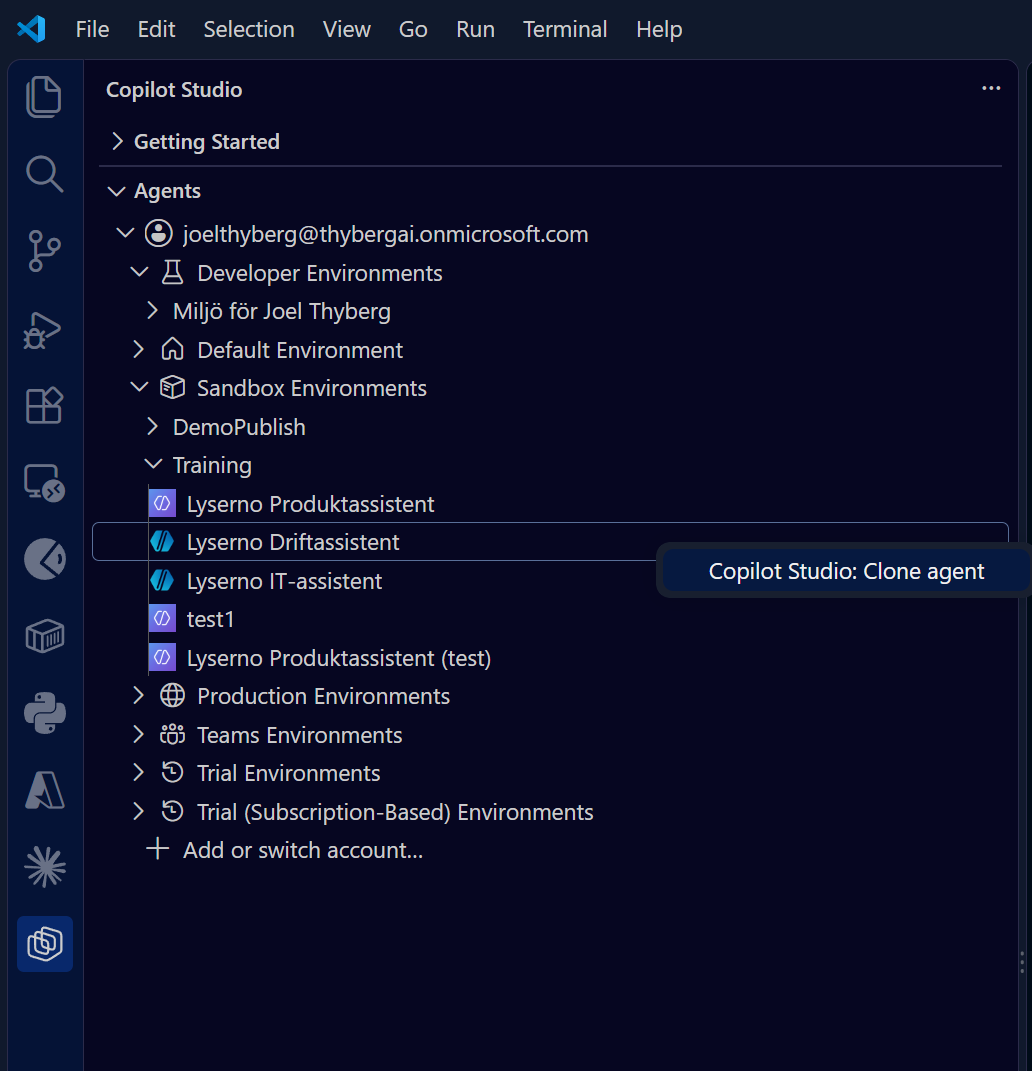
Task: Expand Trial (Subscription-Based) Environments chevron
Action: tap(139, 811)
